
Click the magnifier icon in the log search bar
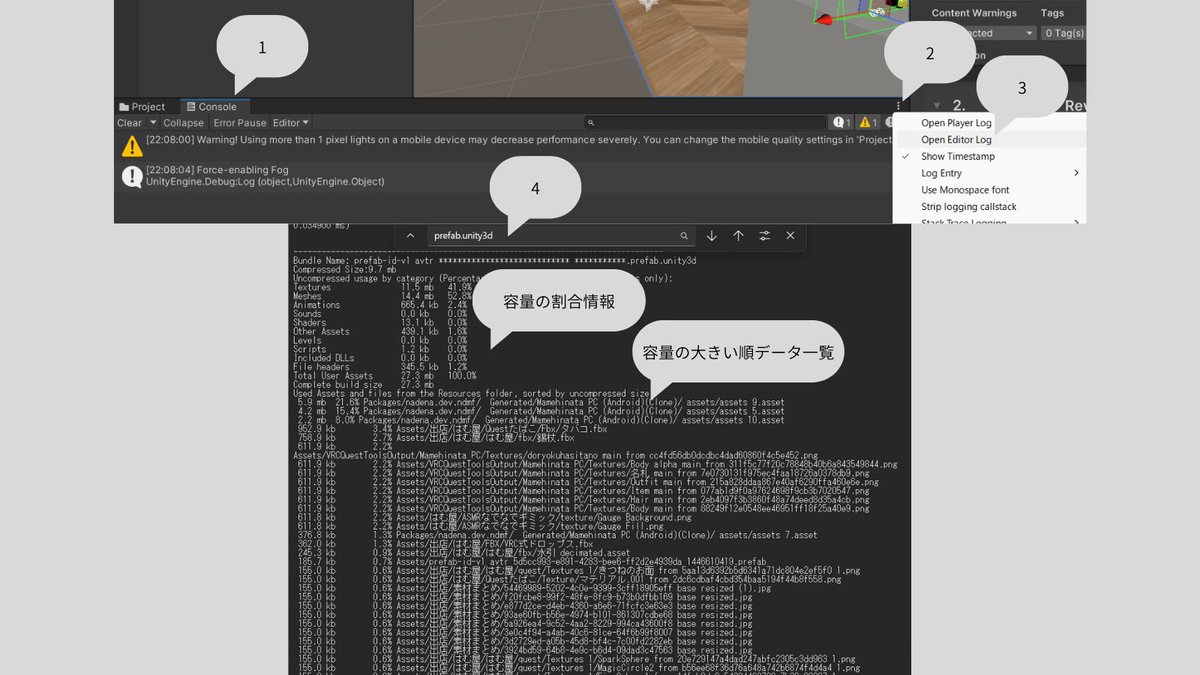pyautogui.click(x=685, y=235)
